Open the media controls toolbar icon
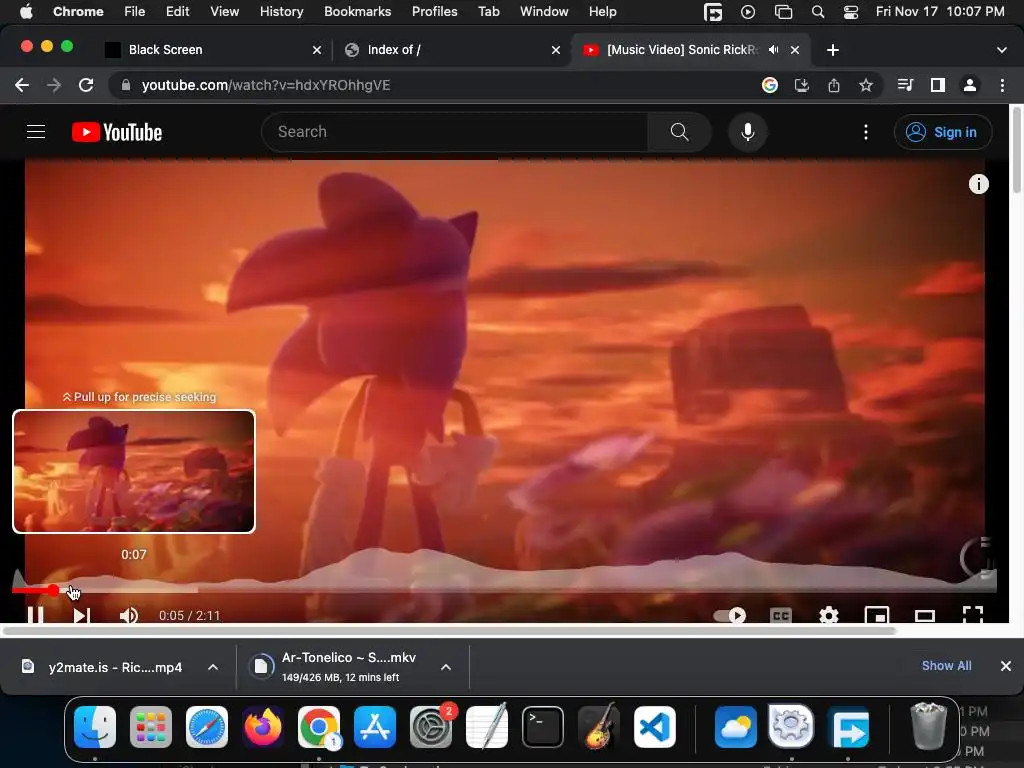 click(905, 85)
